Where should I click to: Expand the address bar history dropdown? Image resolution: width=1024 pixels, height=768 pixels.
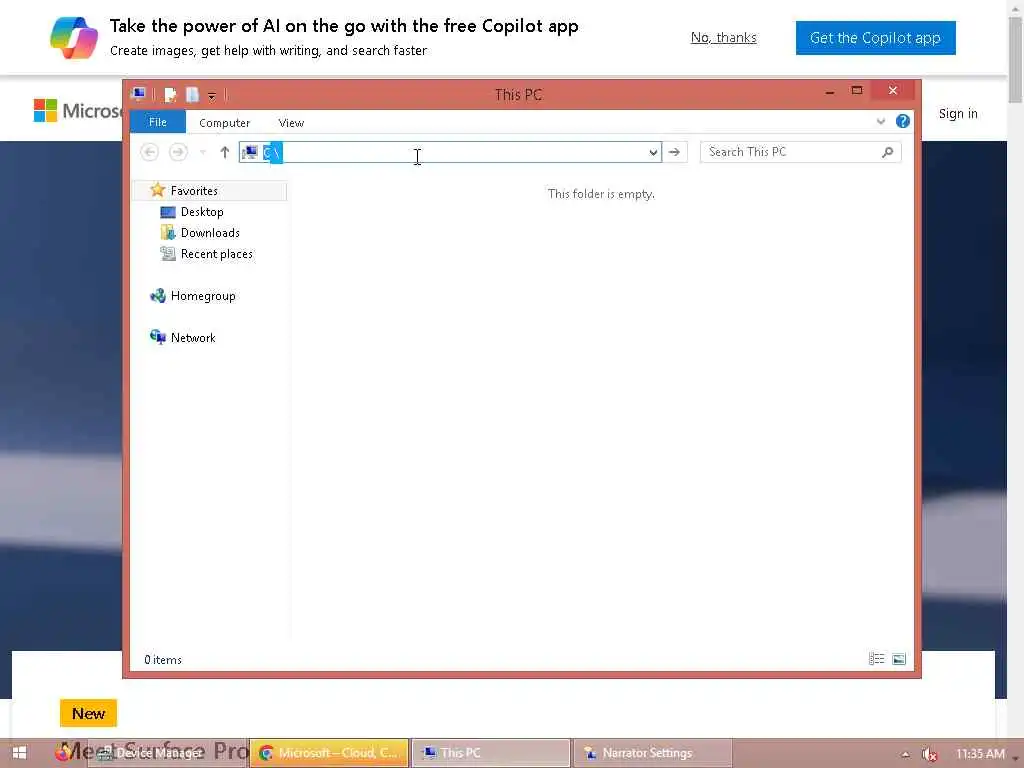[653, 152]
